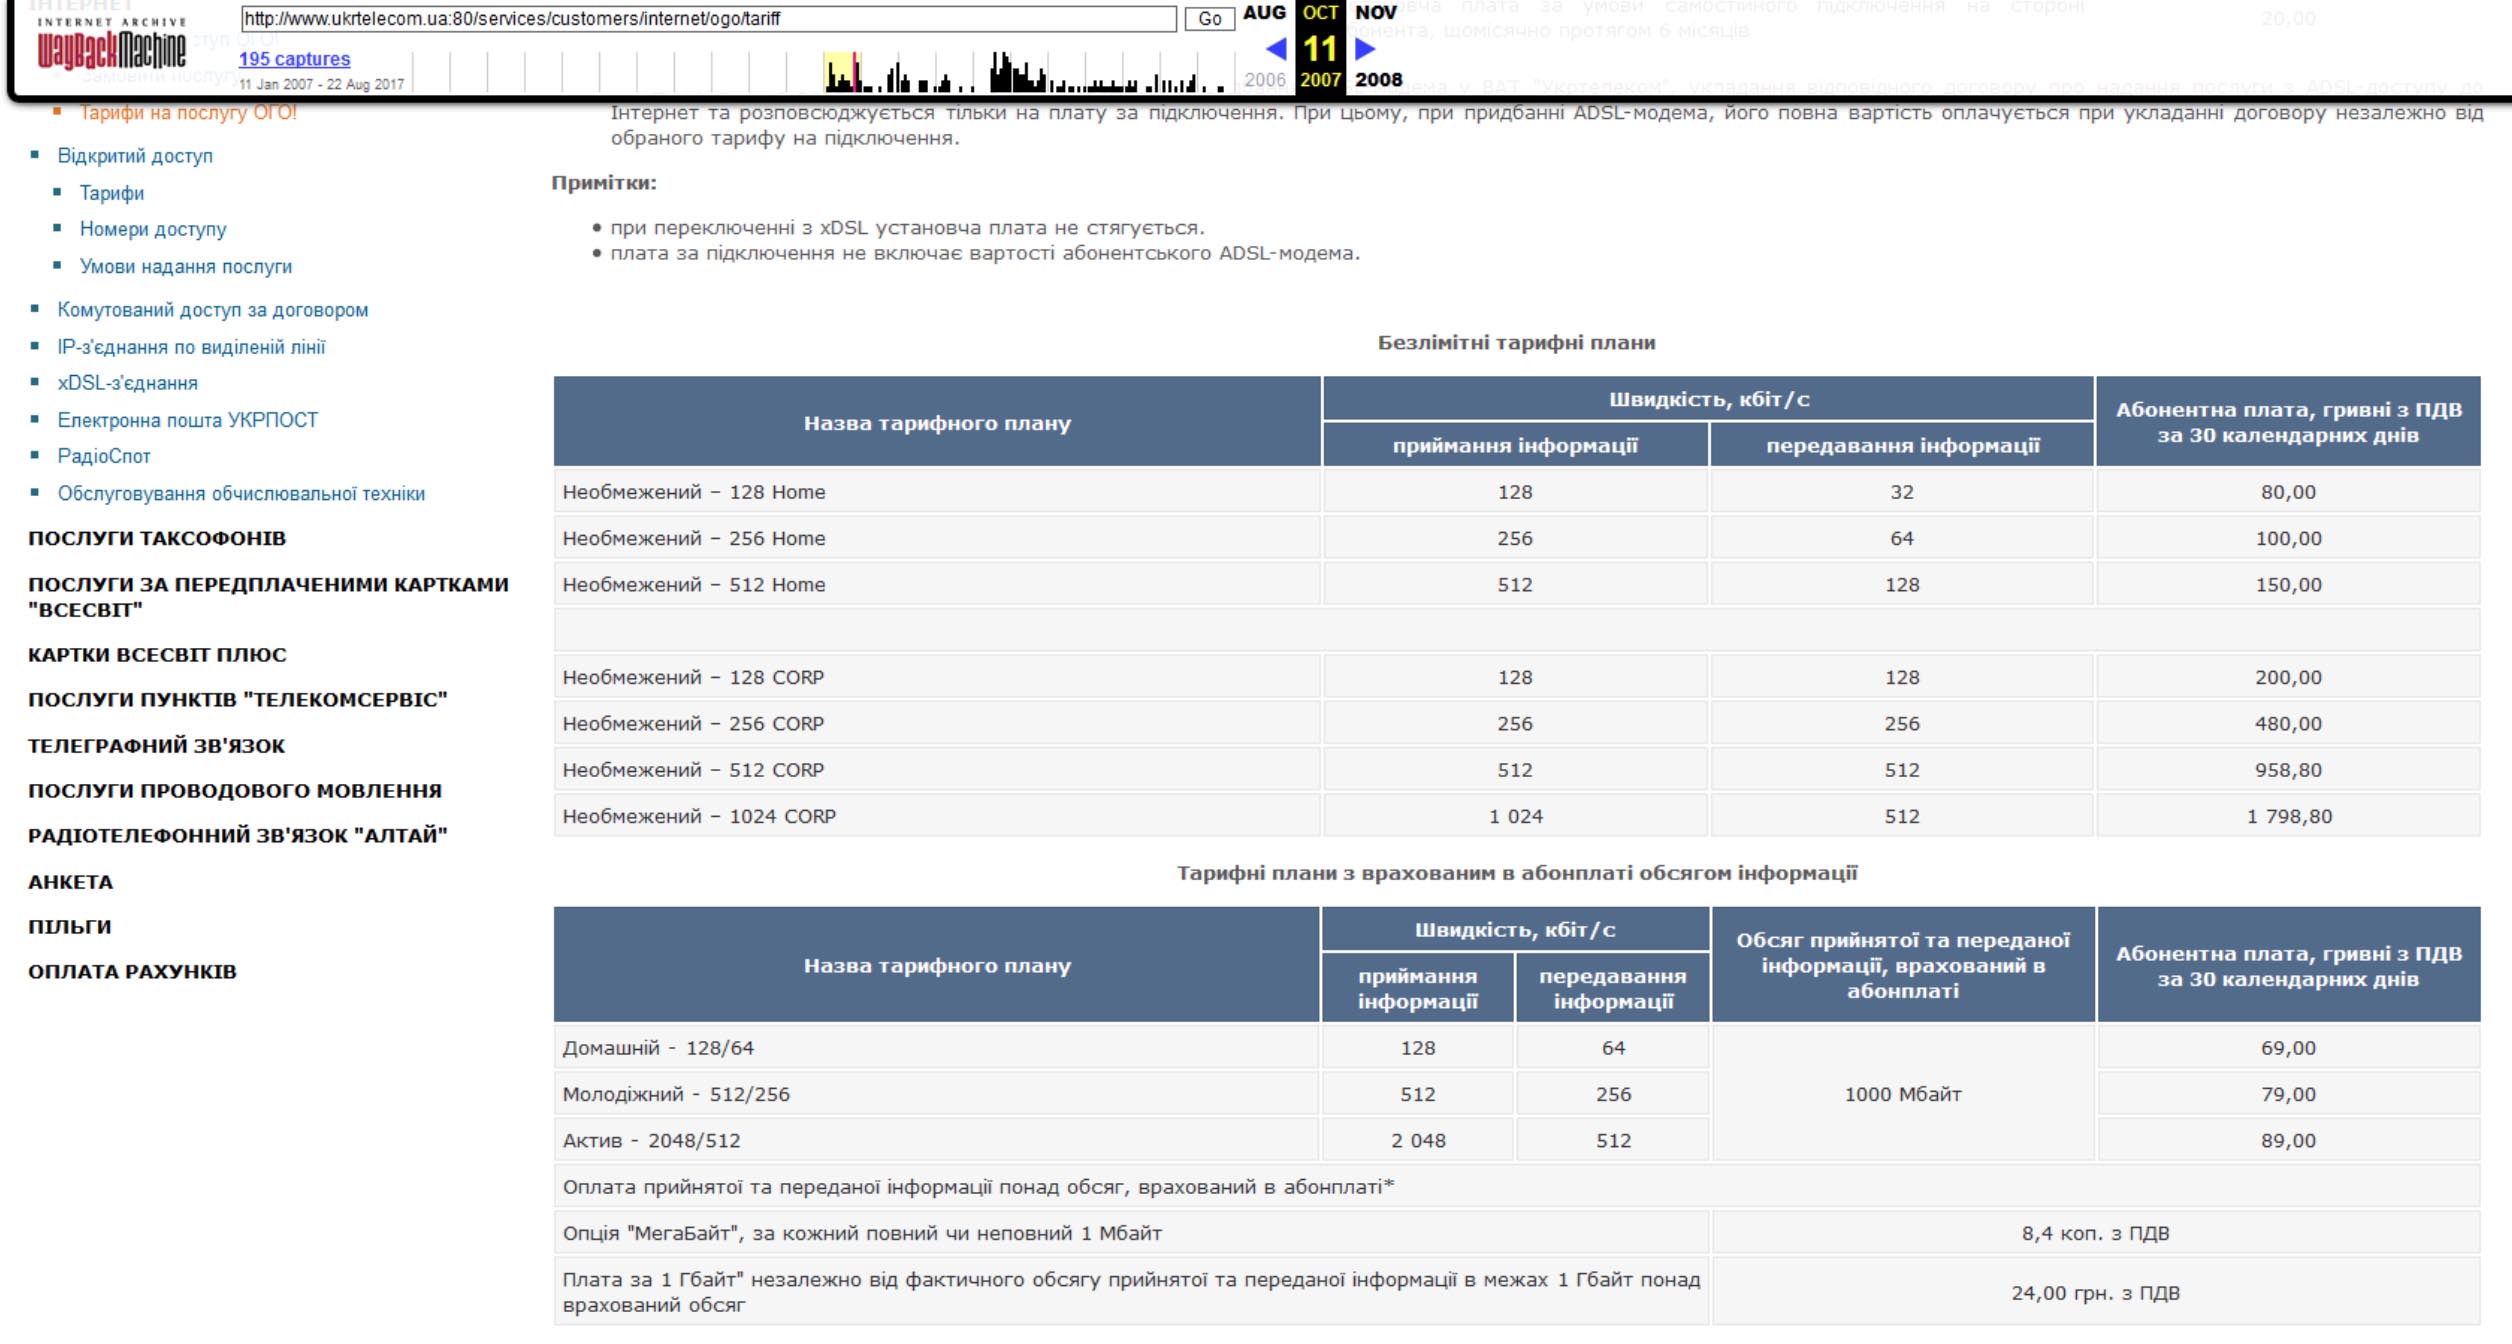
Task: Jump to year 2008 in timeline
Action: click(x=1378, y=80)
